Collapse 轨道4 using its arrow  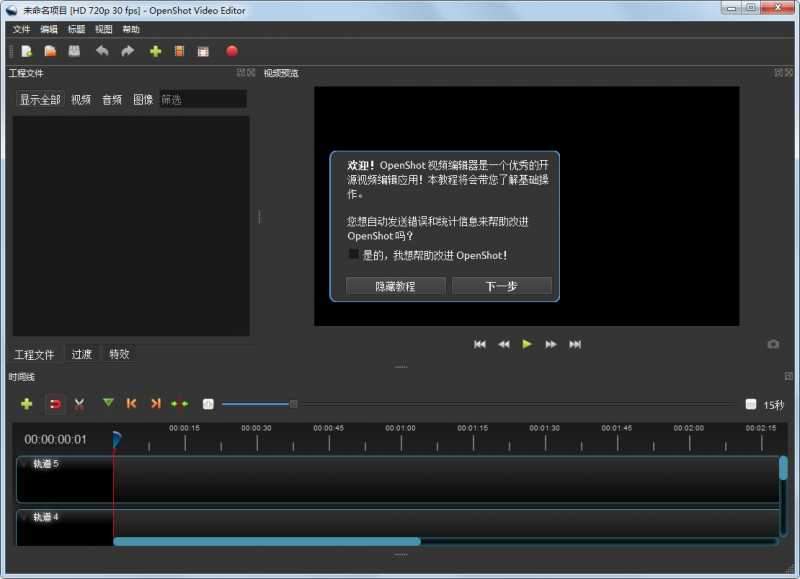click(x=25, y=516)
